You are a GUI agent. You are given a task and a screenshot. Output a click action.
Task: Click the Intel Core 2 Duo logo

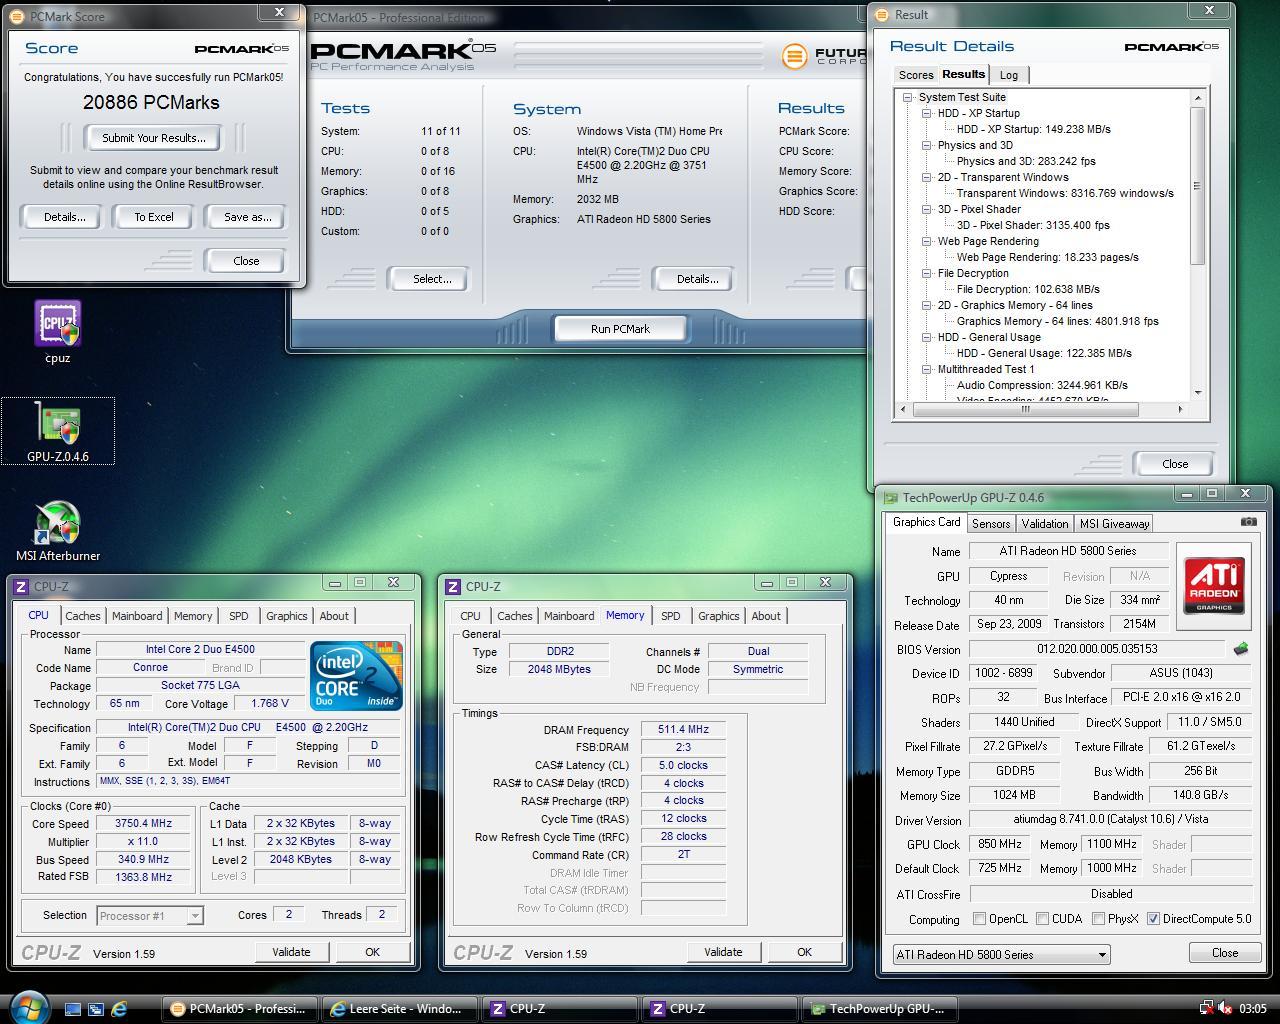click(356, 676)
